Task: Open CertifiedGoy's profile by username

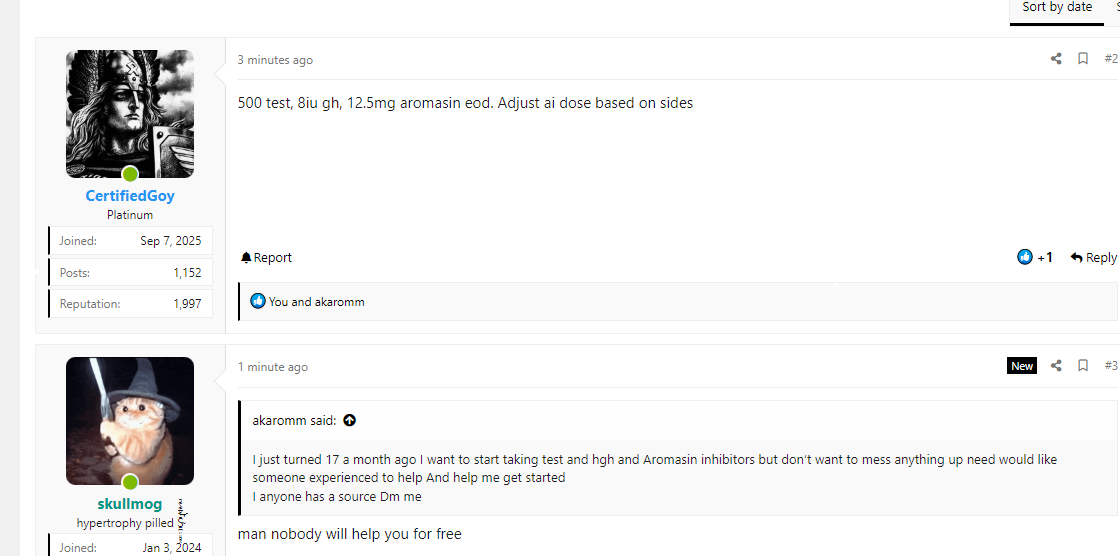Action: 130,196
